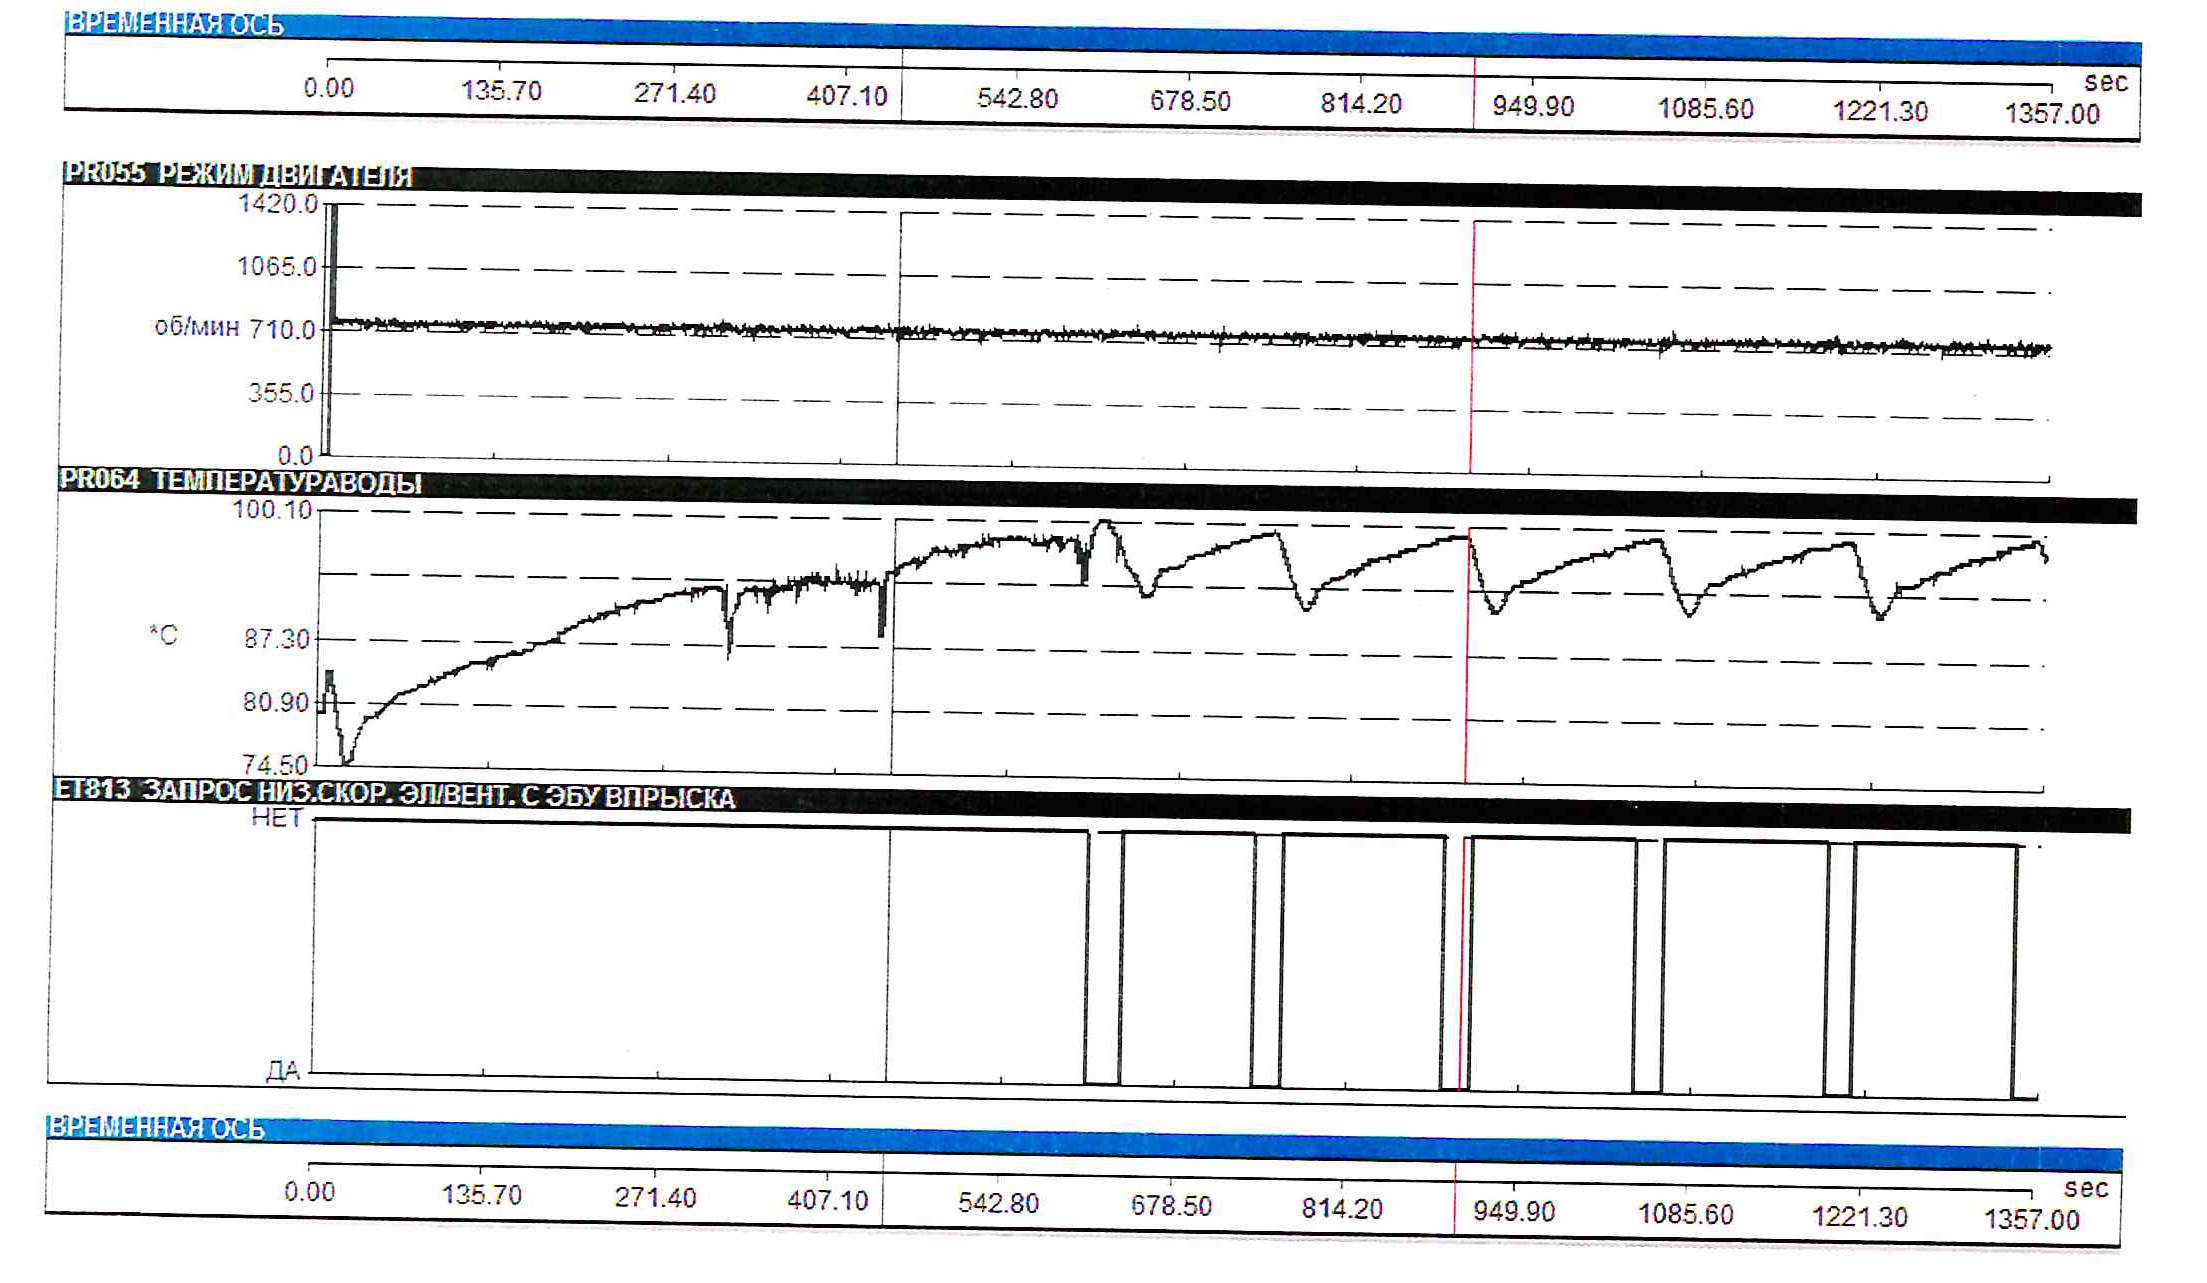Click 0.00 label on top time axis
The width and height of the screenshot is (2207, 1283).
(x=328, y=89)
